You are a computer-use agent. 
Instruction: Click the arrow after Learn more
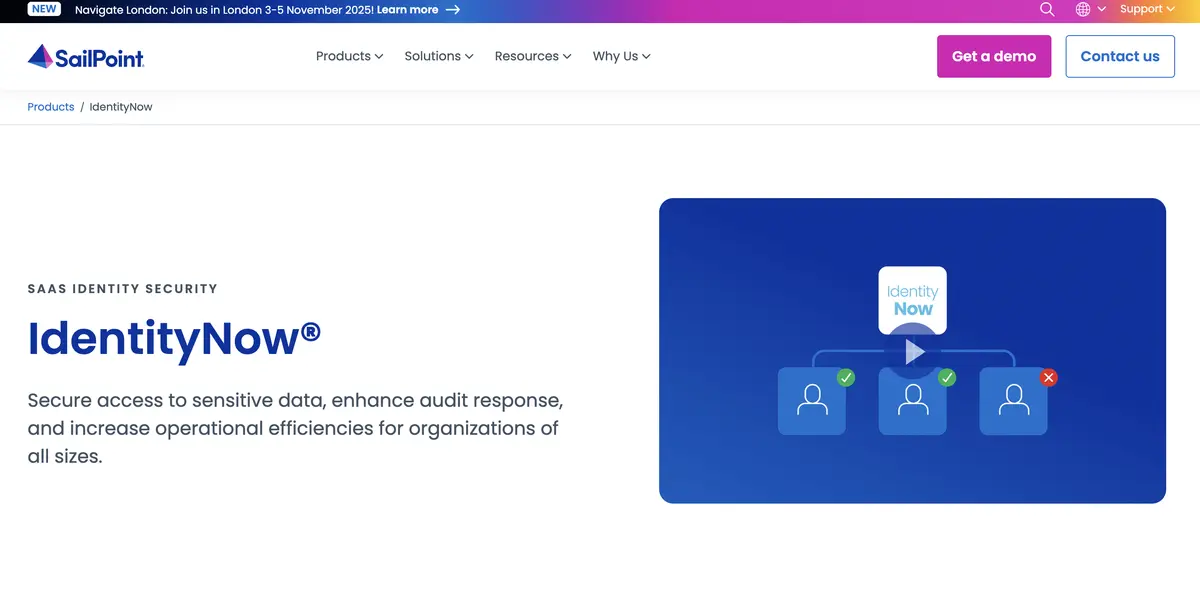(x=453, y=9)
